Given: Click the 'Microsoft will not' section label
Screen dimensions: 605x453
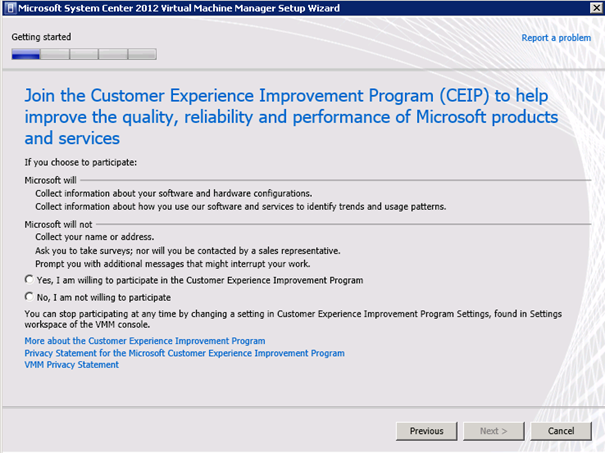Looking at the screenshot, I should tap(58, 225).
